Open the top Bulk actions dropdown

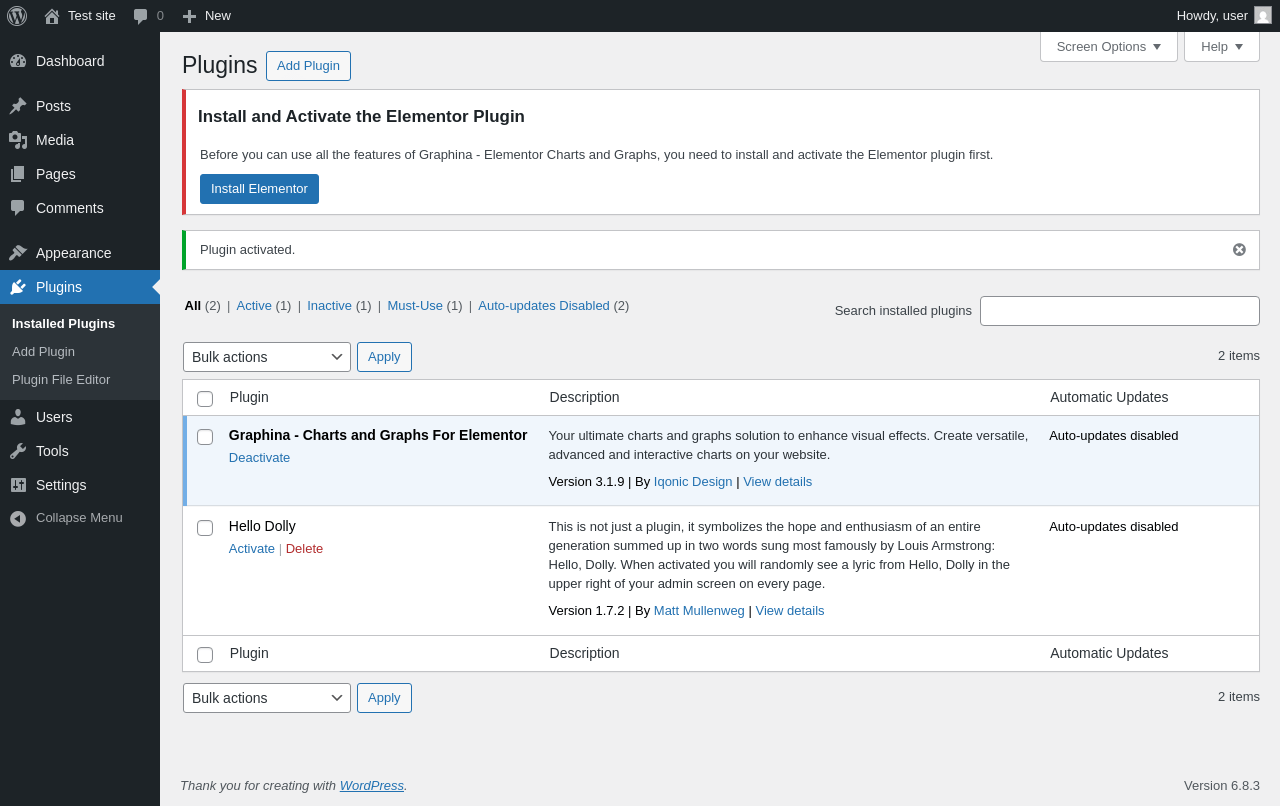(266, 357)
